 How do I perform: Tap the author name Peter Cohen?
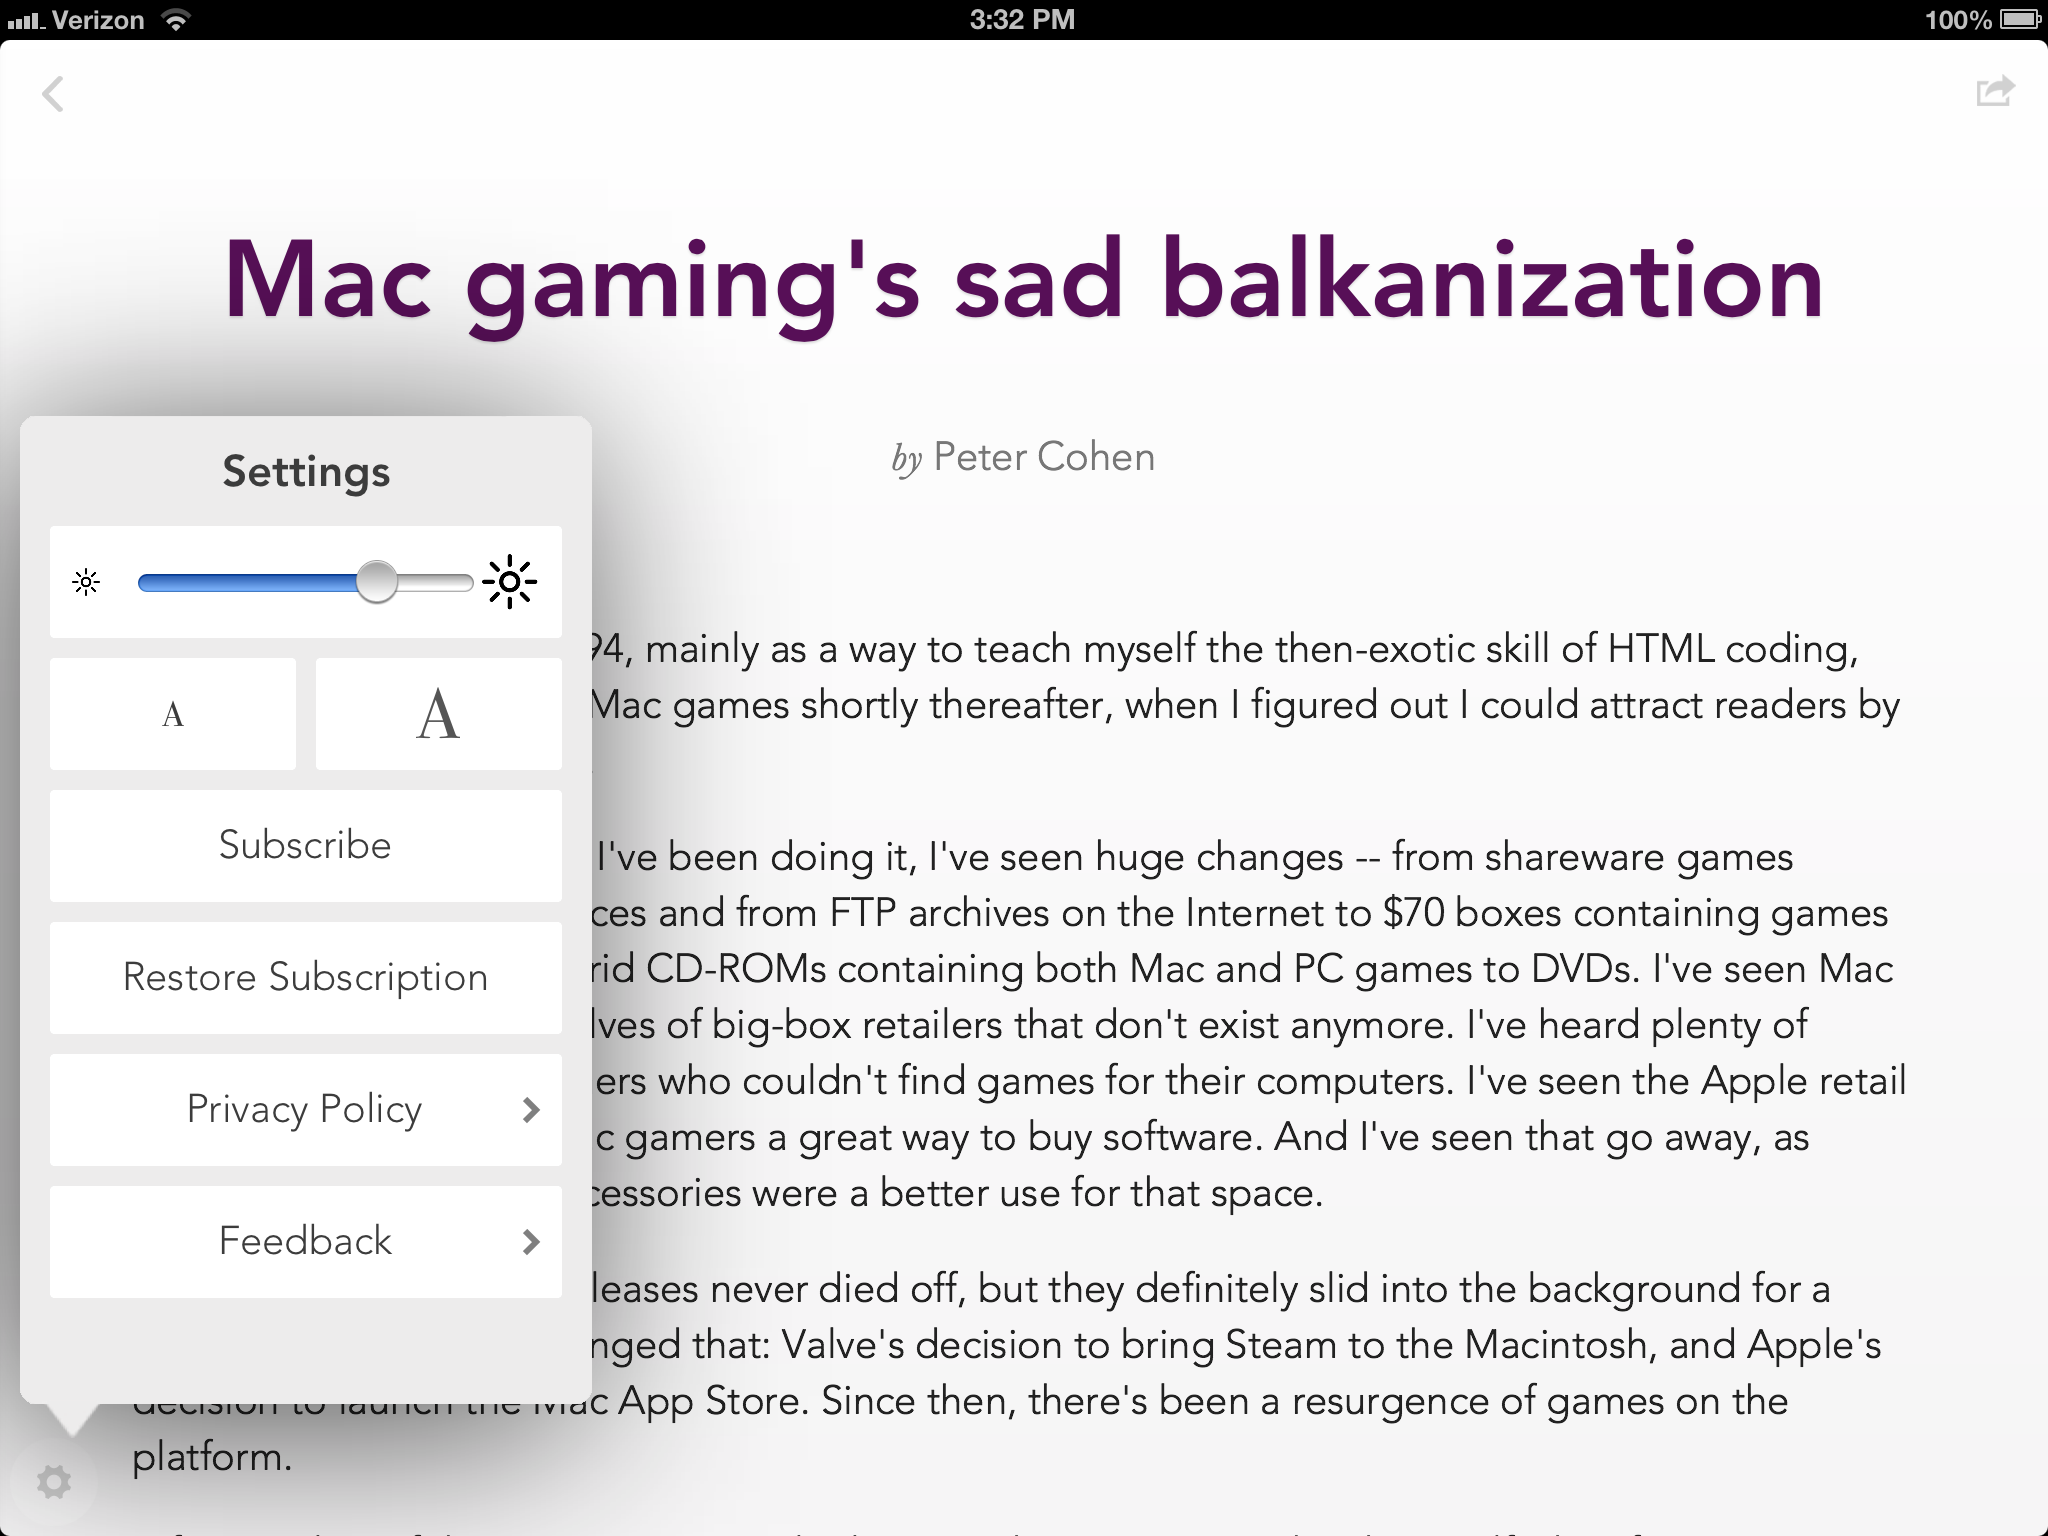(x=1044, y=457)
